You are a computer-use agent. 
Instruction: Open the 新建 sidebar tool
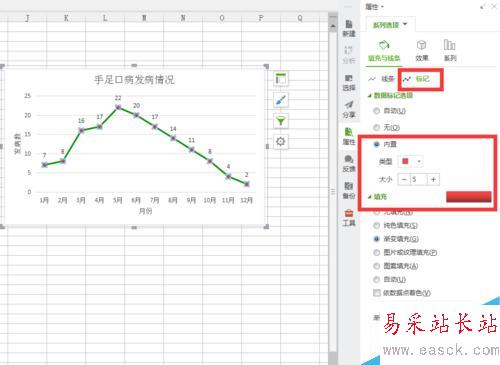coord(349,28)
